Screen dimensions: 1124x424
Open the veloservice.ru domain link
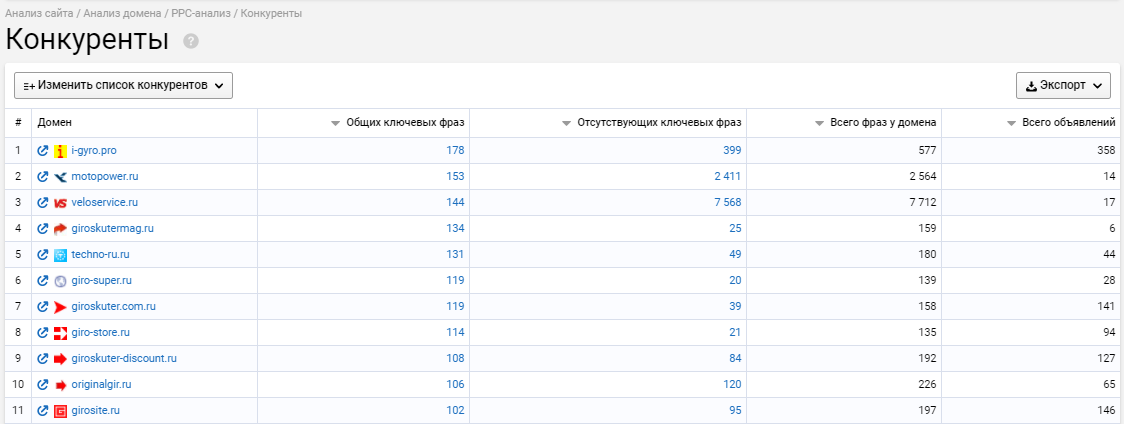coord(105,202)
